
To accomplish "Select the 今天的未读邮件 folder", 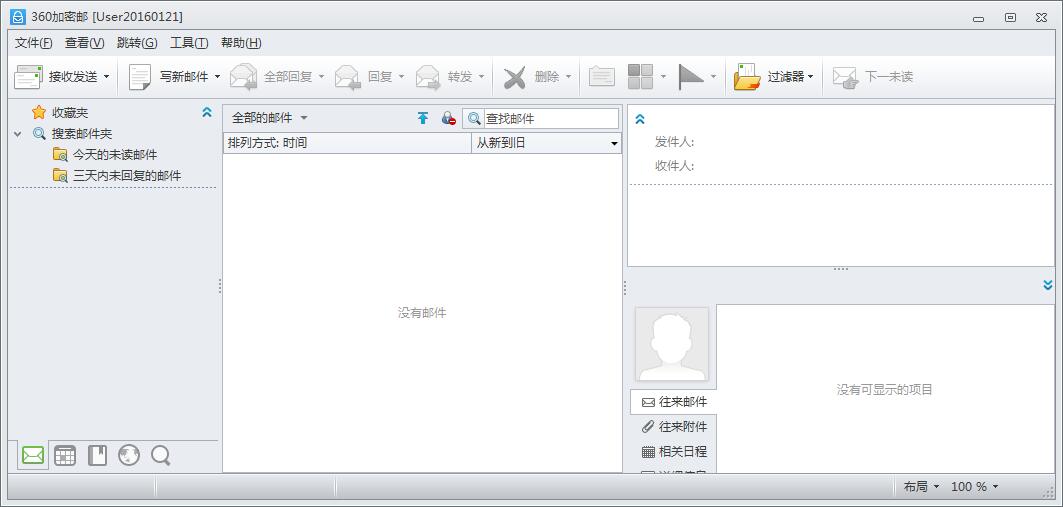I will 114,155.
